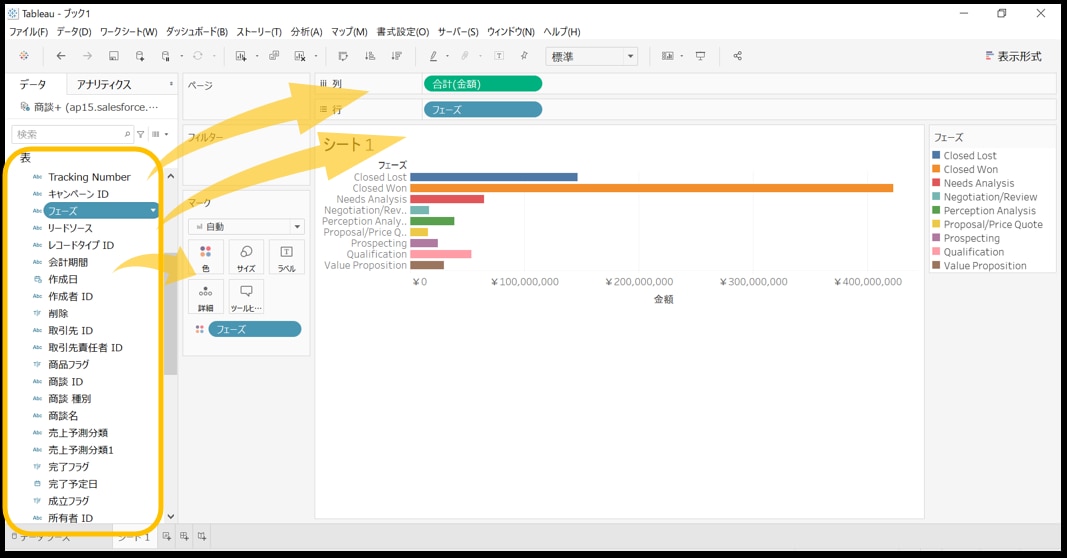Select the リードソース field in the table list
This screenshot has height=558, width=1067.
[x=70, y=228]
